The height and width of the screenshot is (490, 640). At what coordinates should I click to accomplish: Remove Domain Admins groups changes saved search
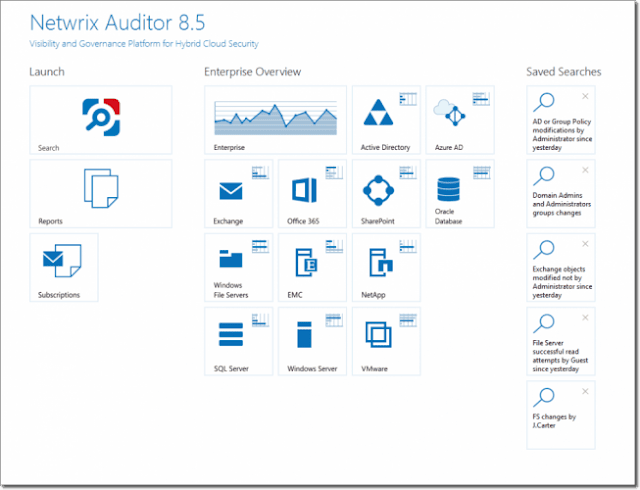[585, 170]
